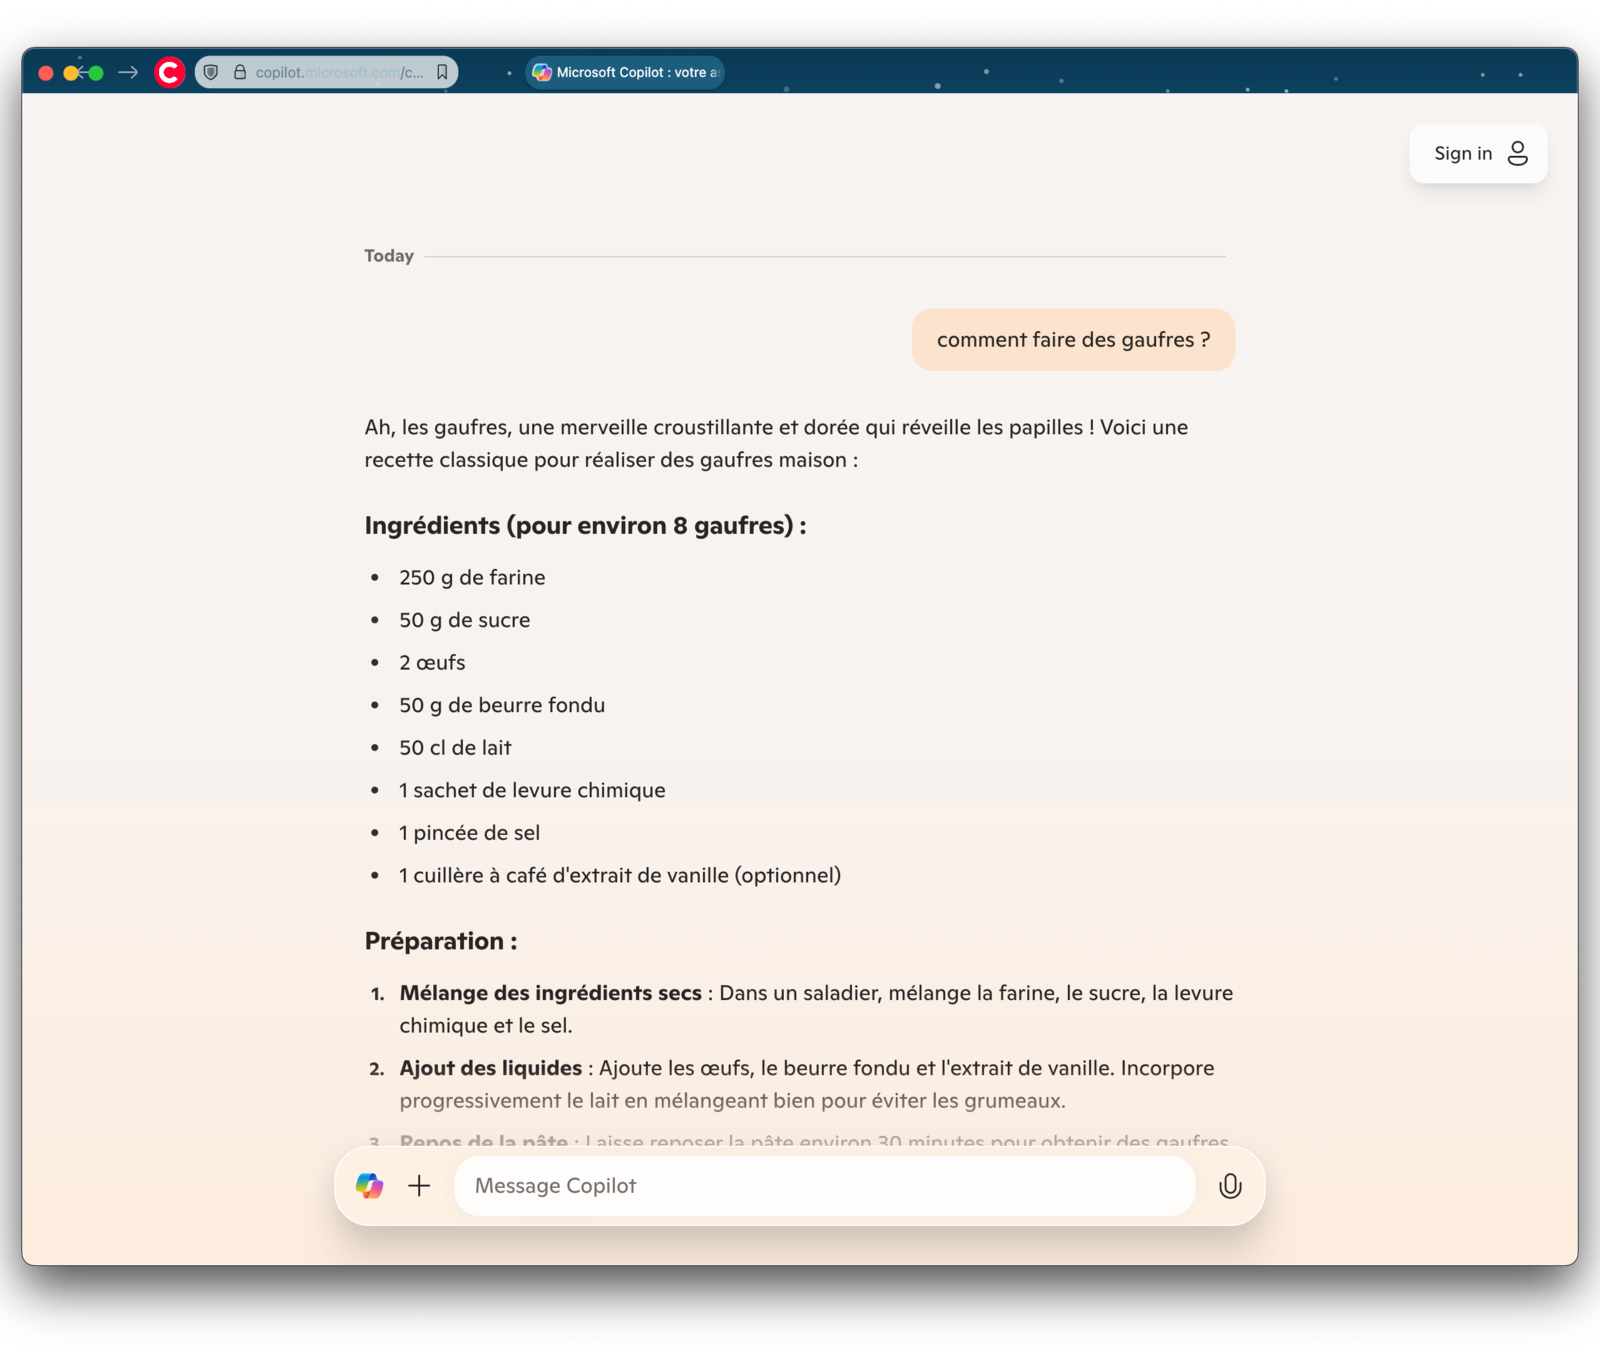1600x1358 pixels.
Task: Start voice input with the microphone icon
Action: [x=1230, y=1186]
